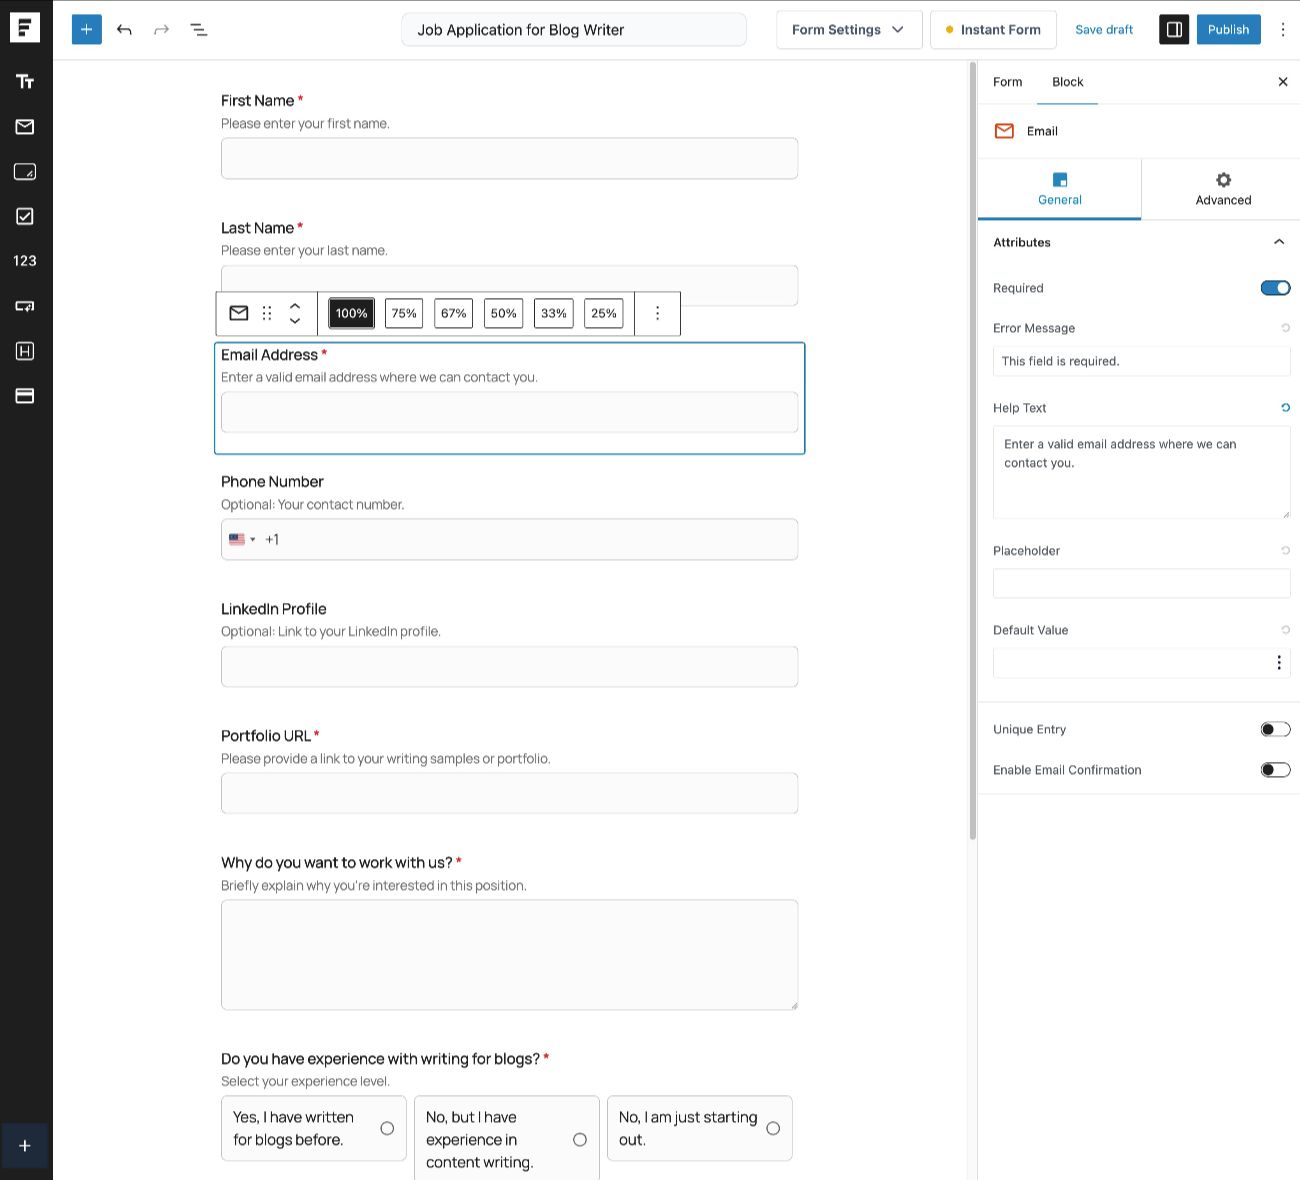The height and width of the screenshot is (1180, 1300).
Task: Disable the Required toggle
Action: (1275, 288)
